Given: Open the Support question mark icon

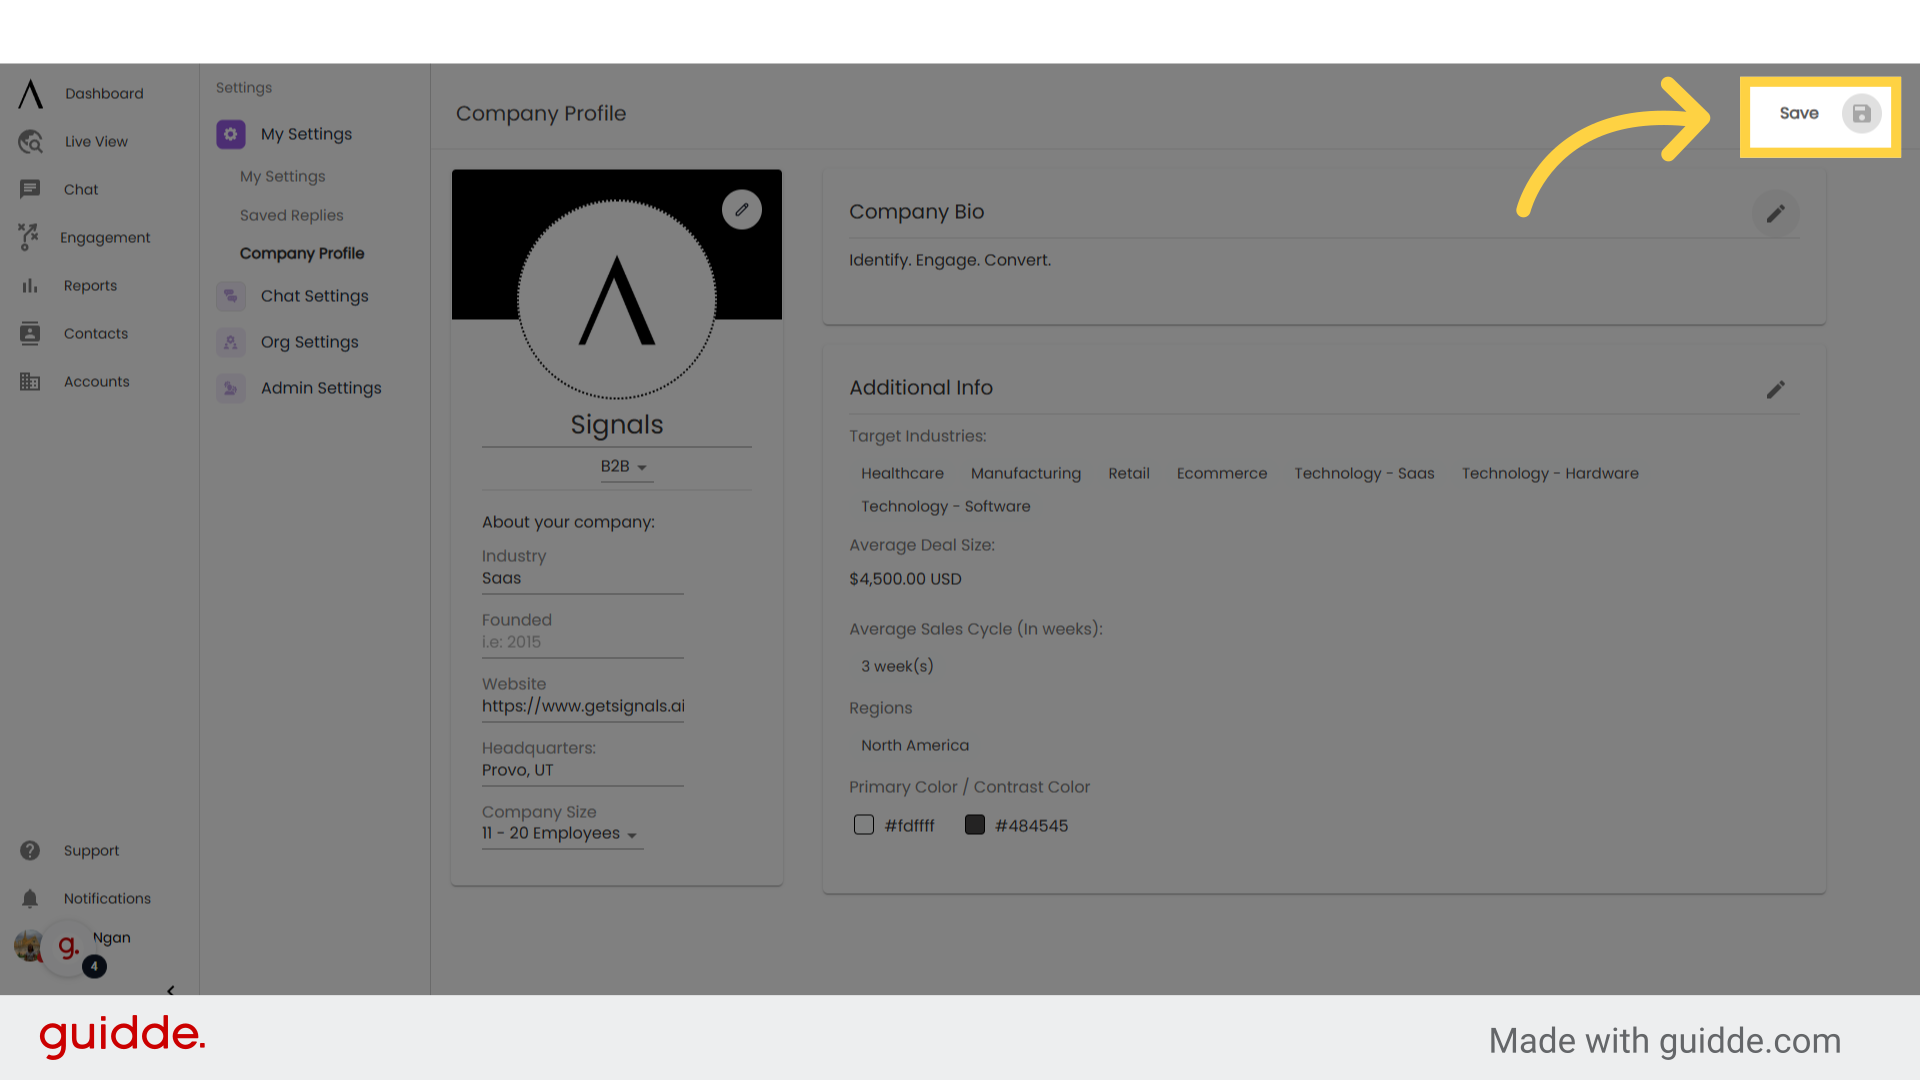Looking at the screenshot, I should [30, 850].
